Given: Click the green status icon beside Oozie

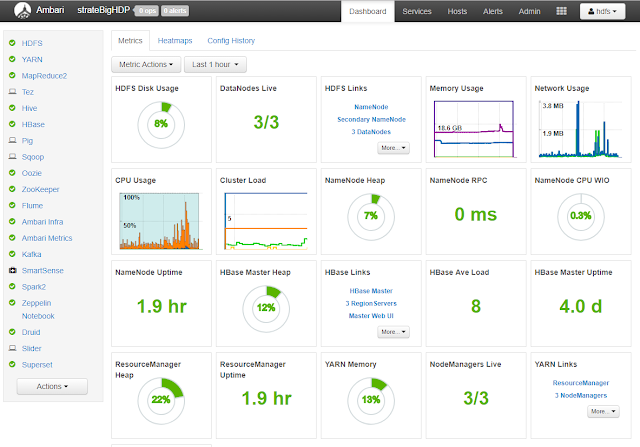Looking at the screenshot, I should 12,173.
